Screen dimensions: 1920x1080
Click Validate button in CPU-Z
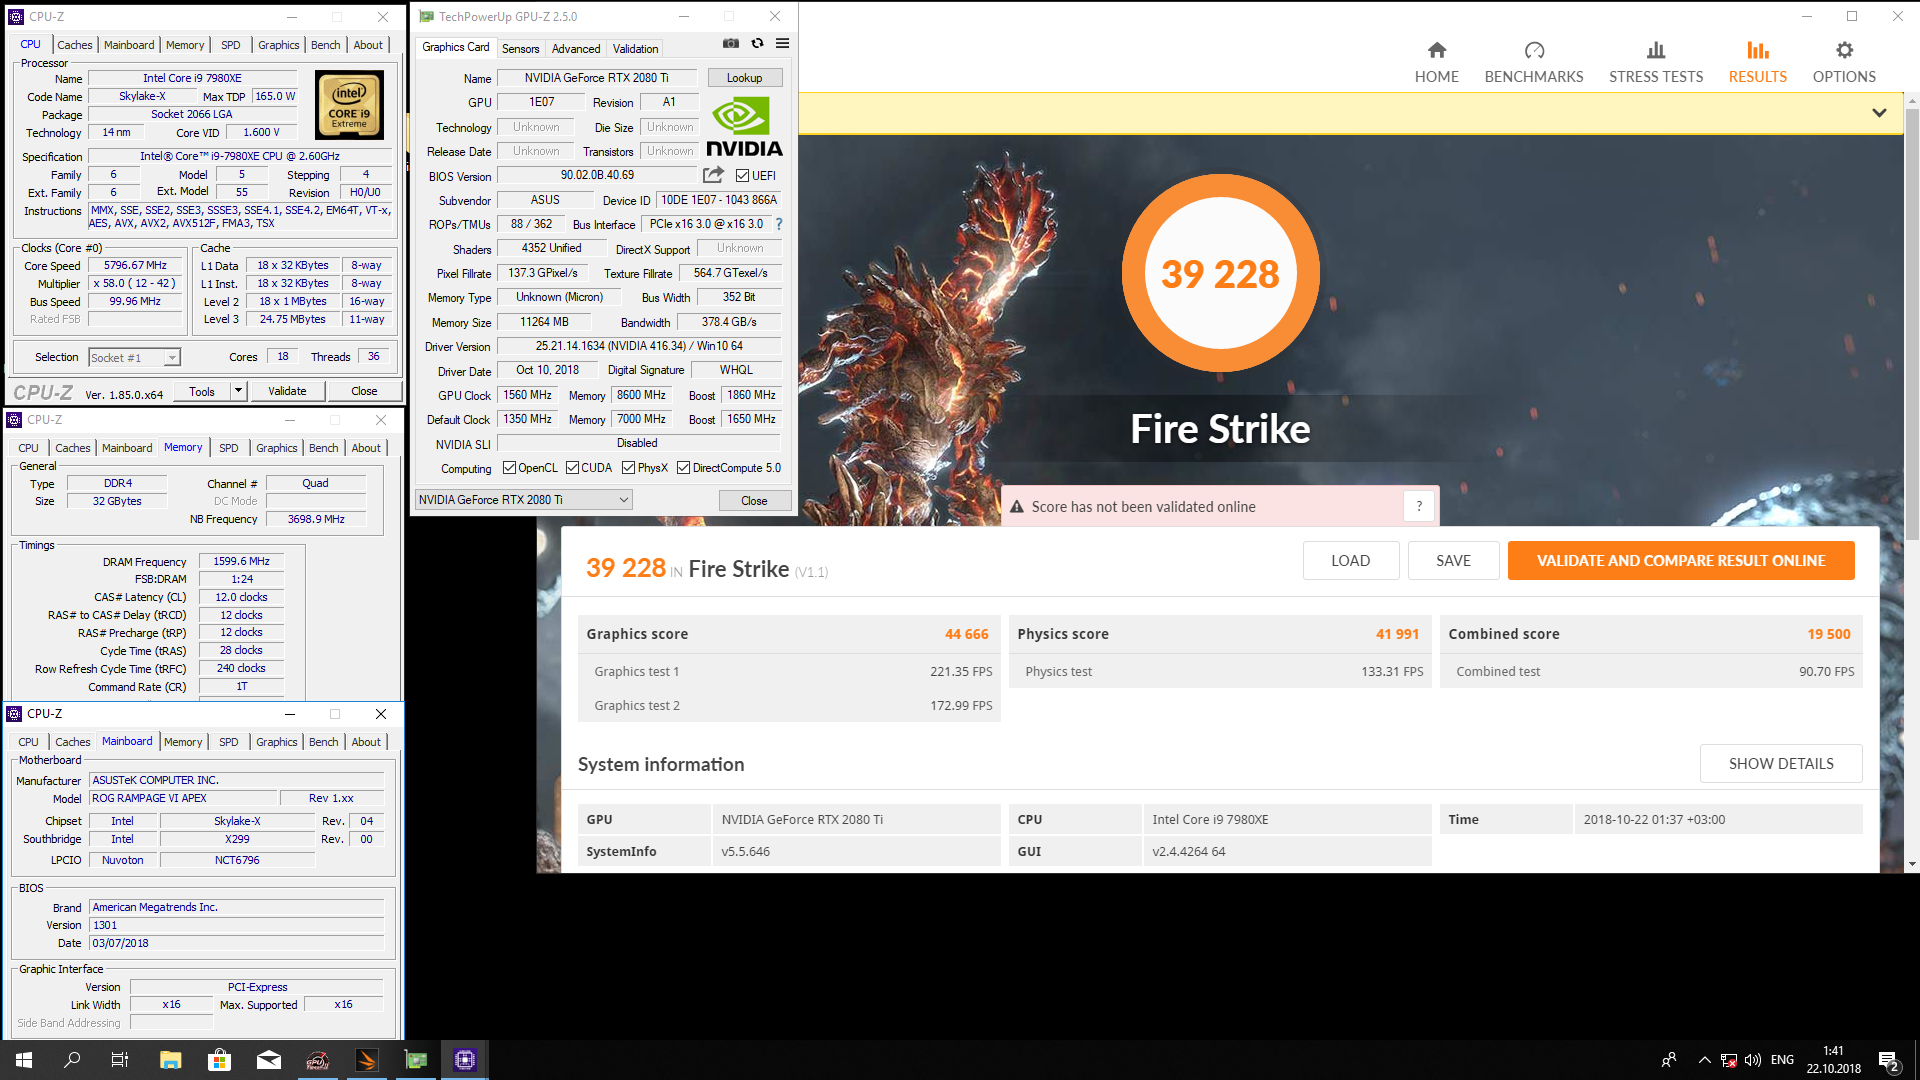click(287, 391)
